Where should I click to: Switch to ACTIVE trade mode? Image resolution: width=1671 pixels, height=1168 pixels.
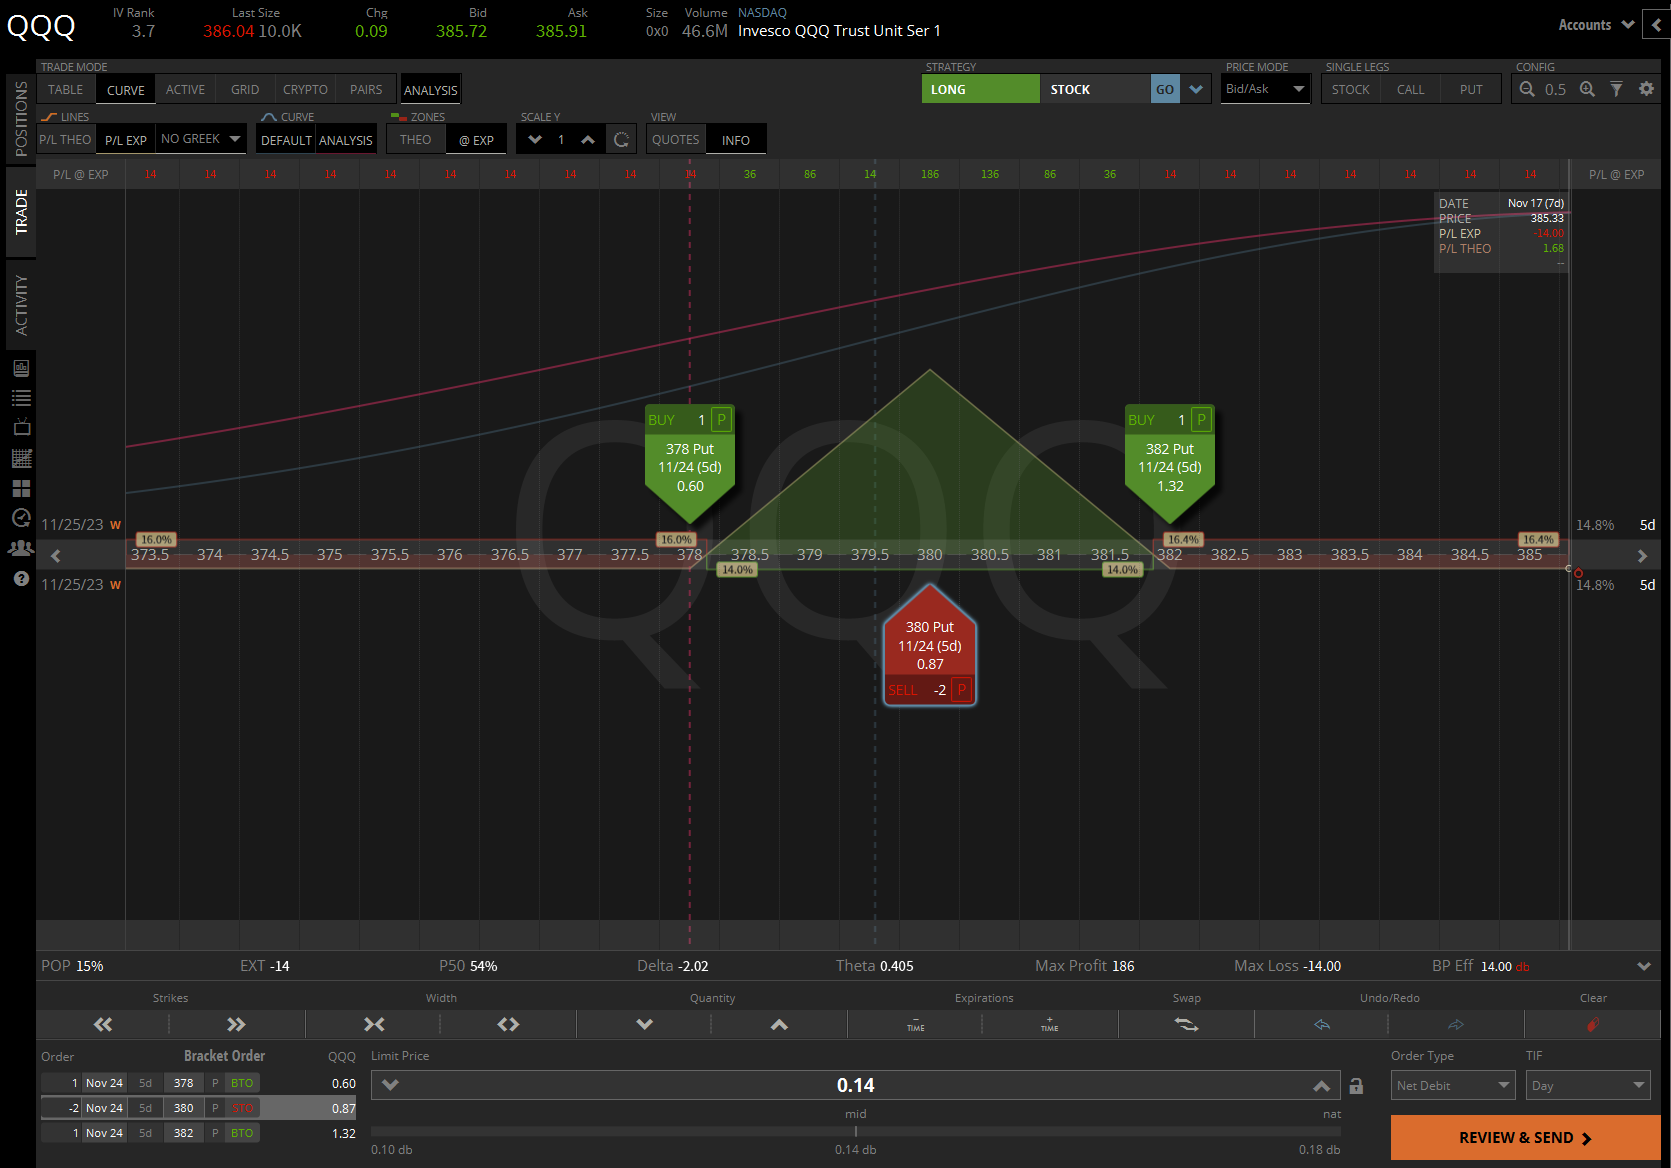186,89
